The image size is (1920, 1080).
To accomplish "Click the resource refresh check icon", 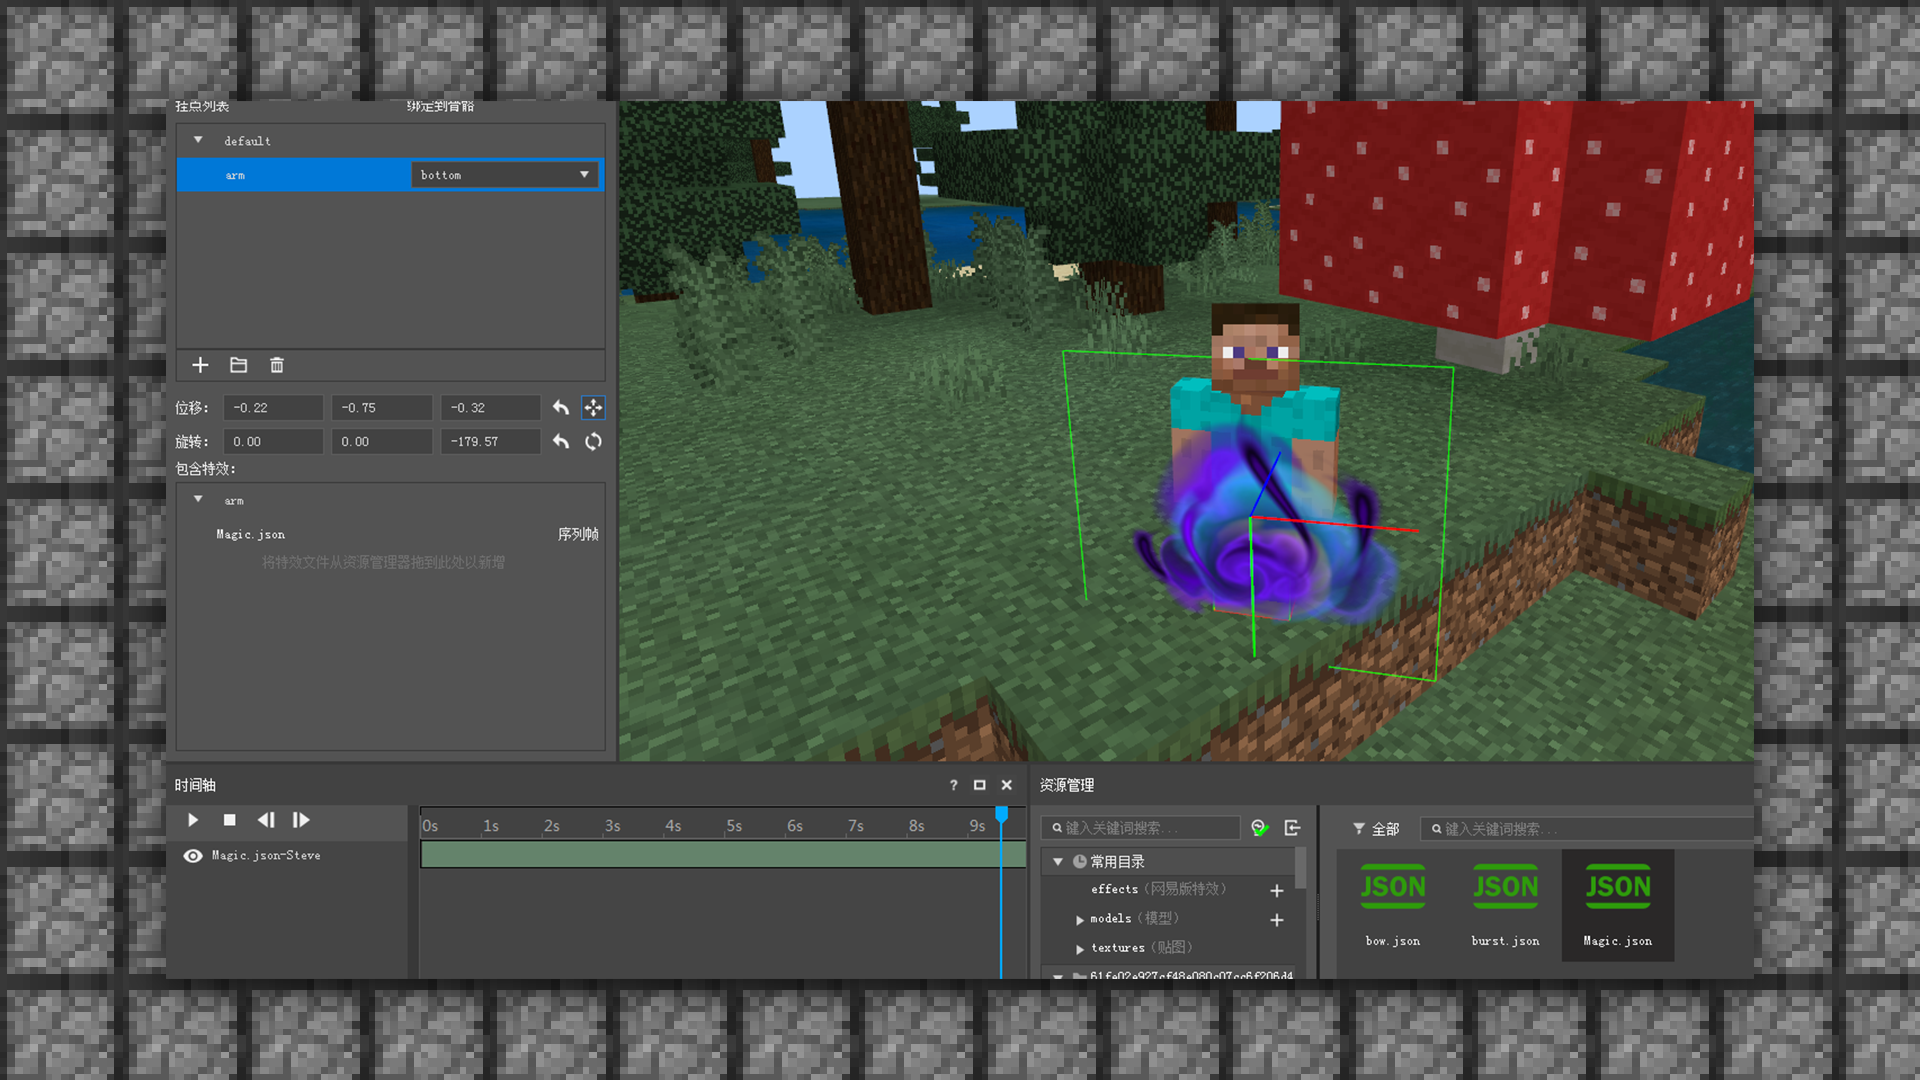I will coord(1260,828).
